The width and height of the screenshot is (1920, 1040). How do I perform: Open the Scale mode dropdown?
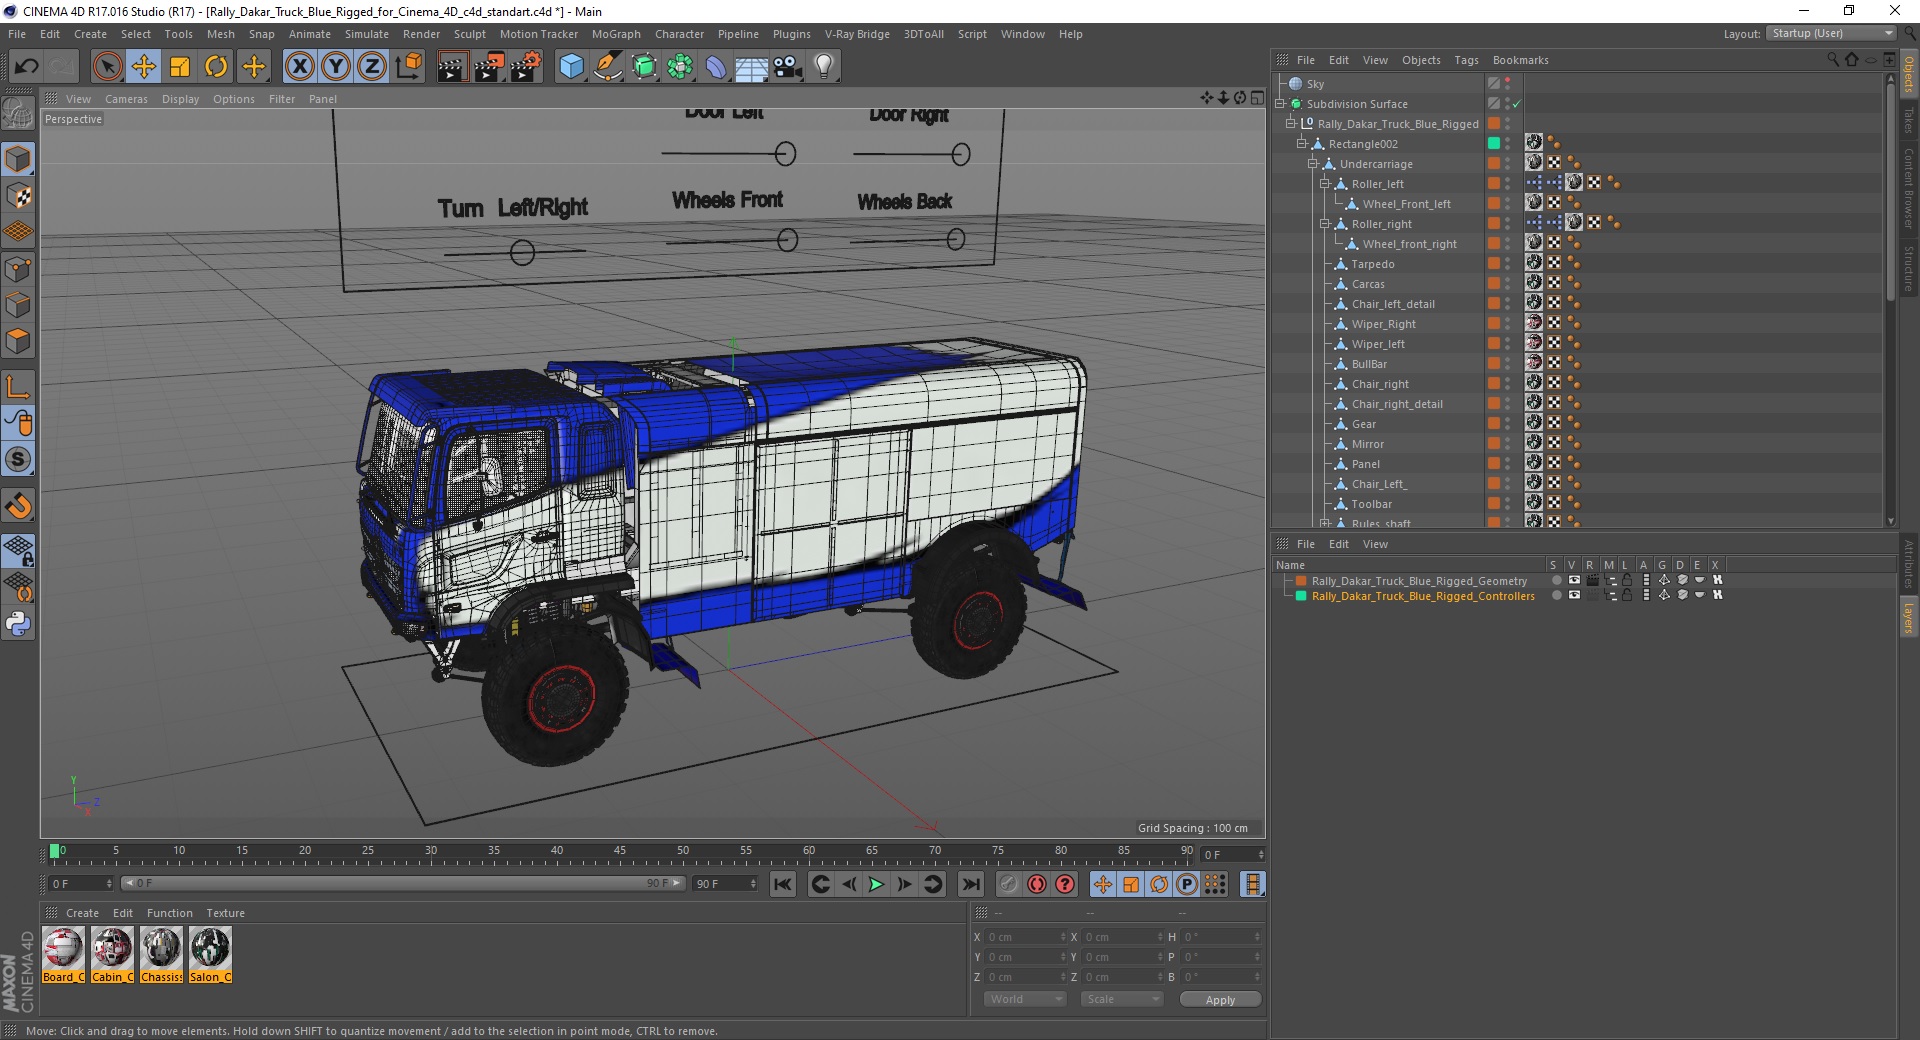click(1121, 999)
